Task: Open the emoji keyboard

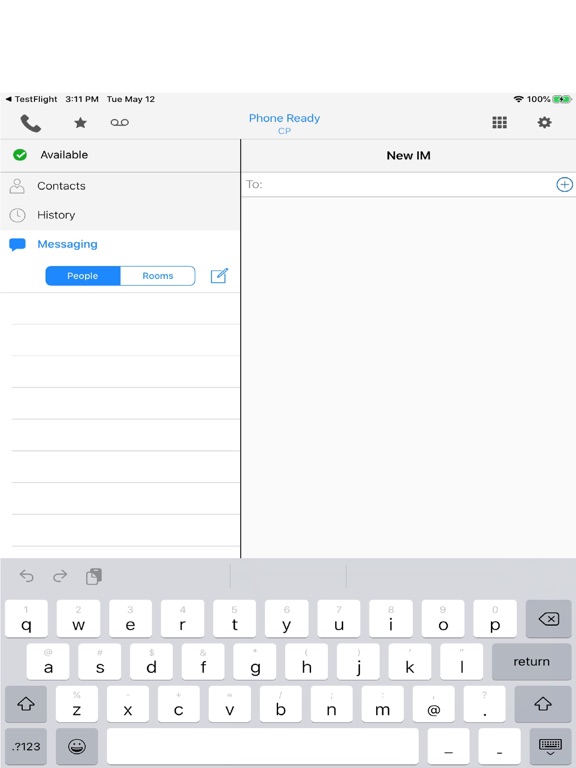Action: pyautogui.click(x=77, y=746)
